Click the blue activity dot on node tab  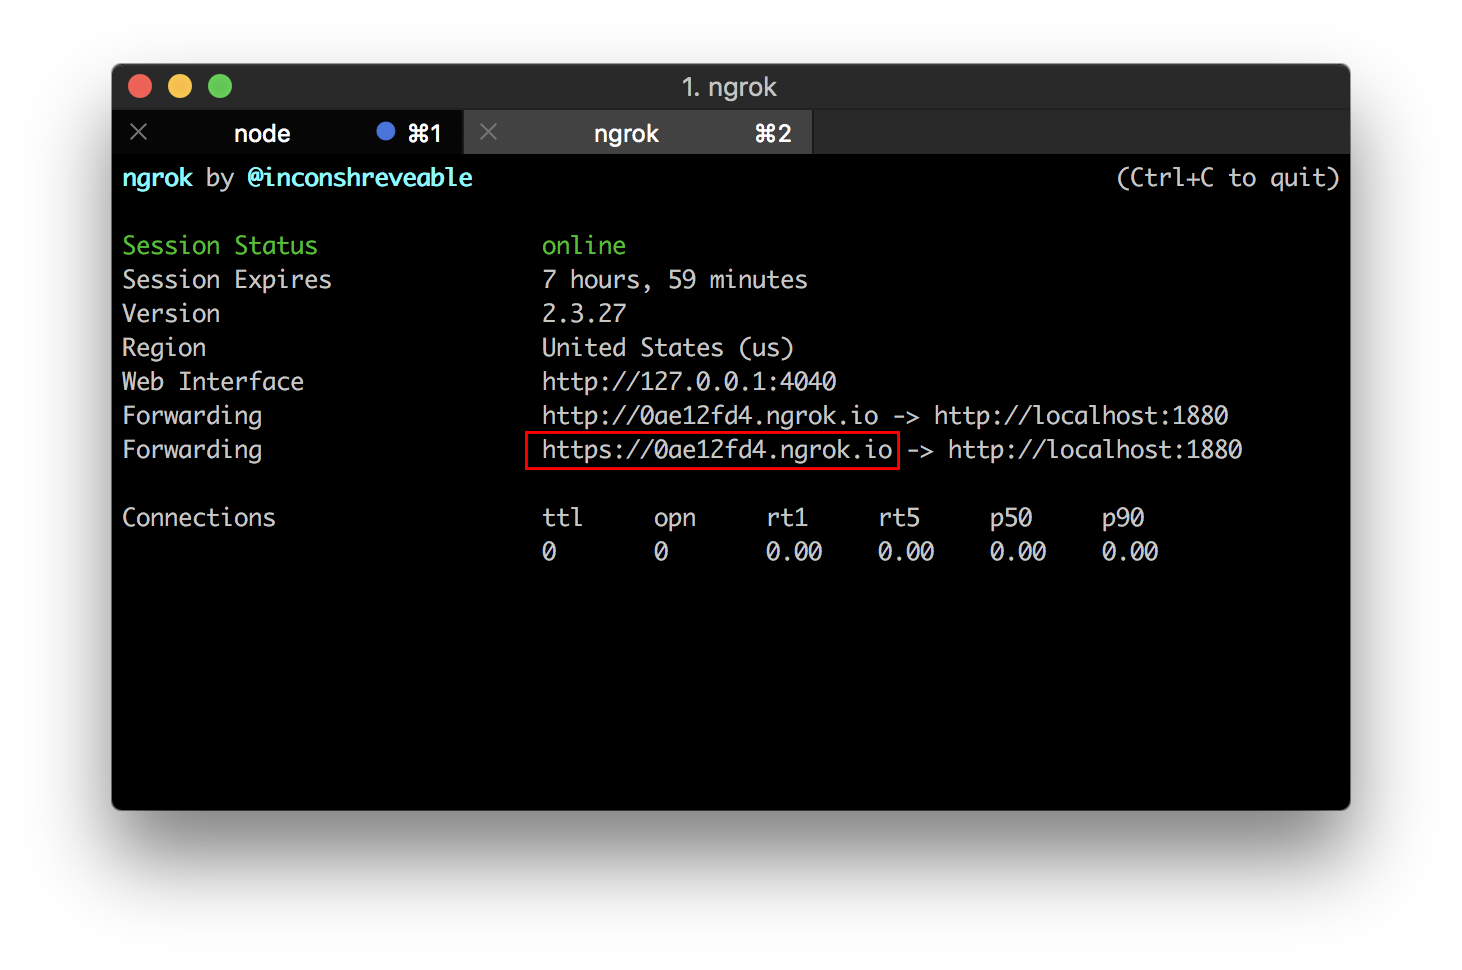386,131
